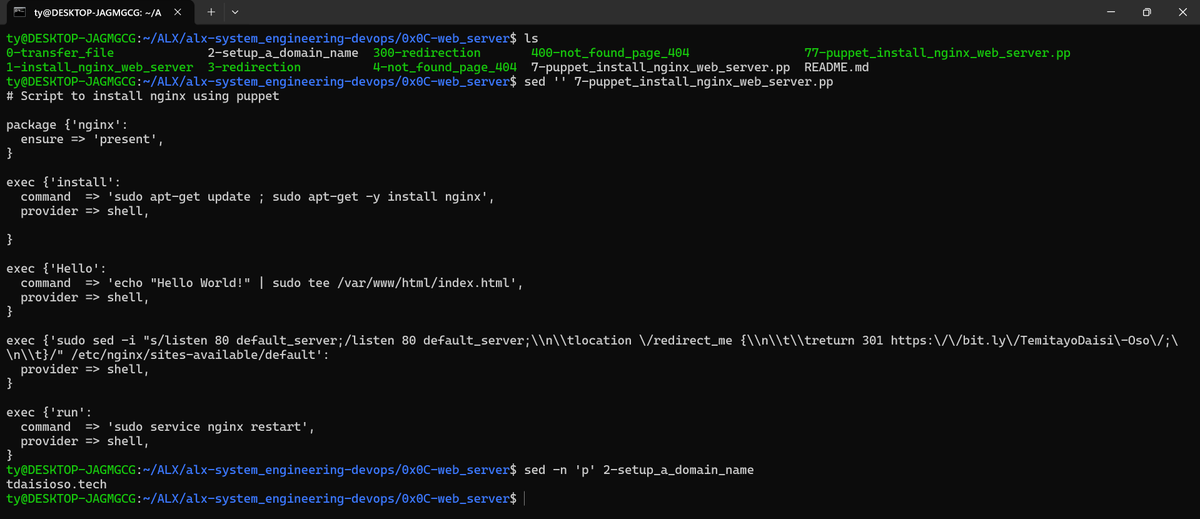Viewport: 1200px width, 519px height.
Task: Click the echo "Hello World!" command line
Action: click(272, 283)
